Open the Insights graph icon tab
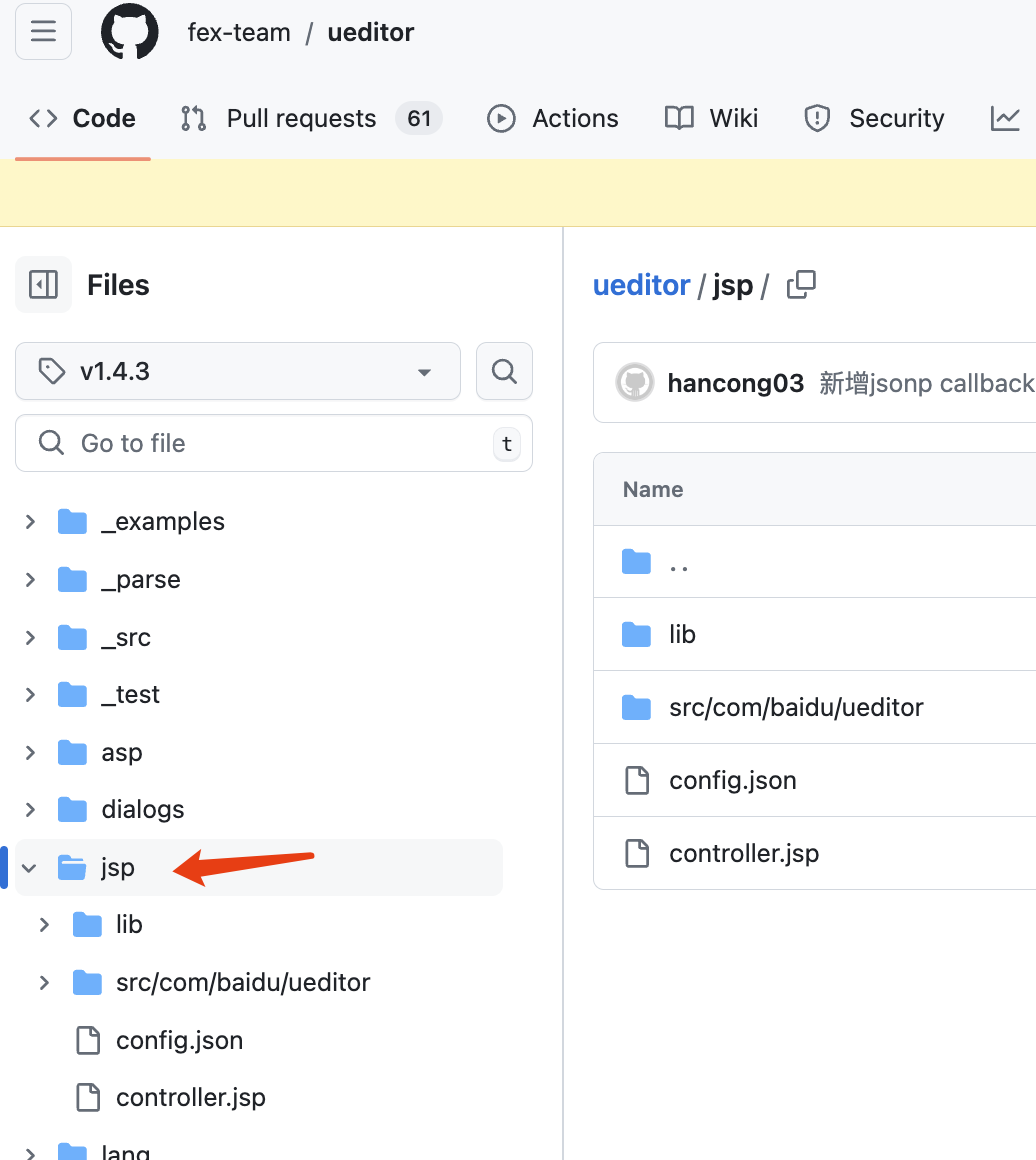Viewport: 1036px width, 1160px height. point(1004,119)
